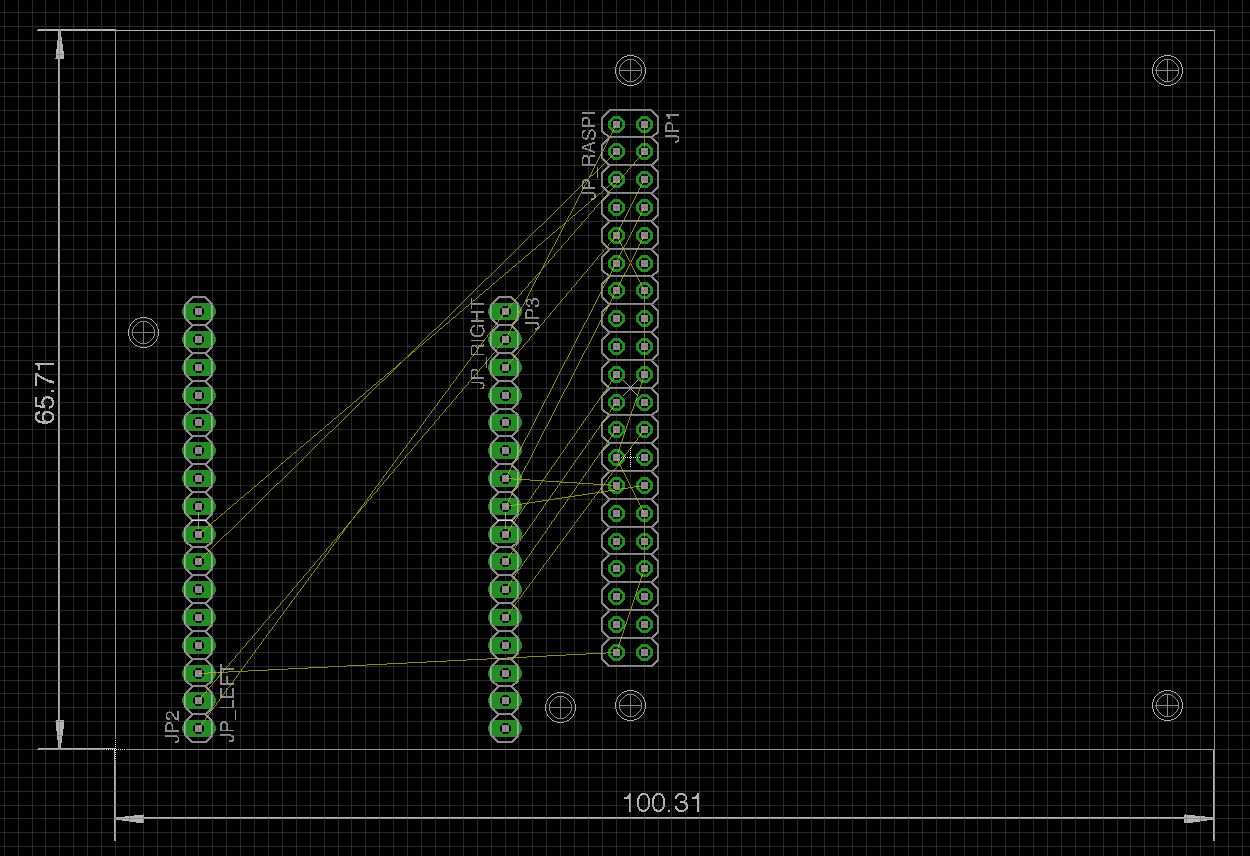The height and width of the screenshot is (856, 1250).
Task: Select the mounting hole directly below JP1 header
Action: 630,705
